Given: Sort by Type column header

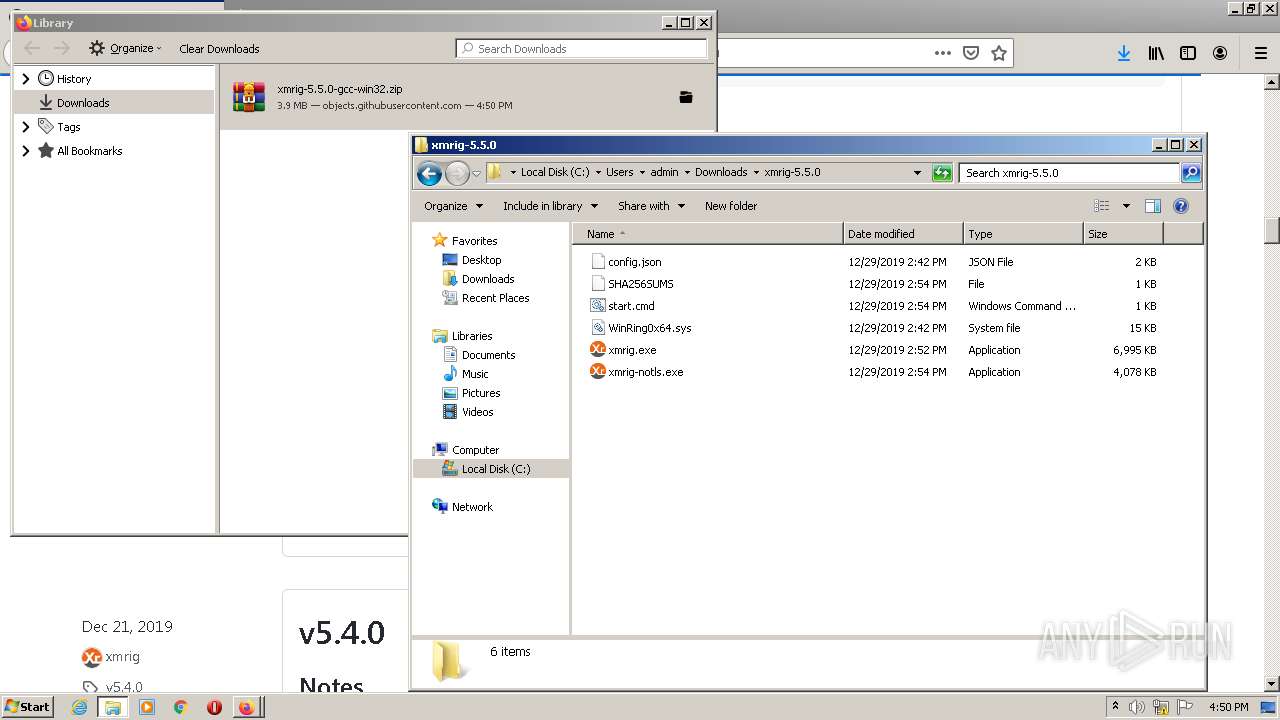Looking at the screenshot, I should [1023, 234].
